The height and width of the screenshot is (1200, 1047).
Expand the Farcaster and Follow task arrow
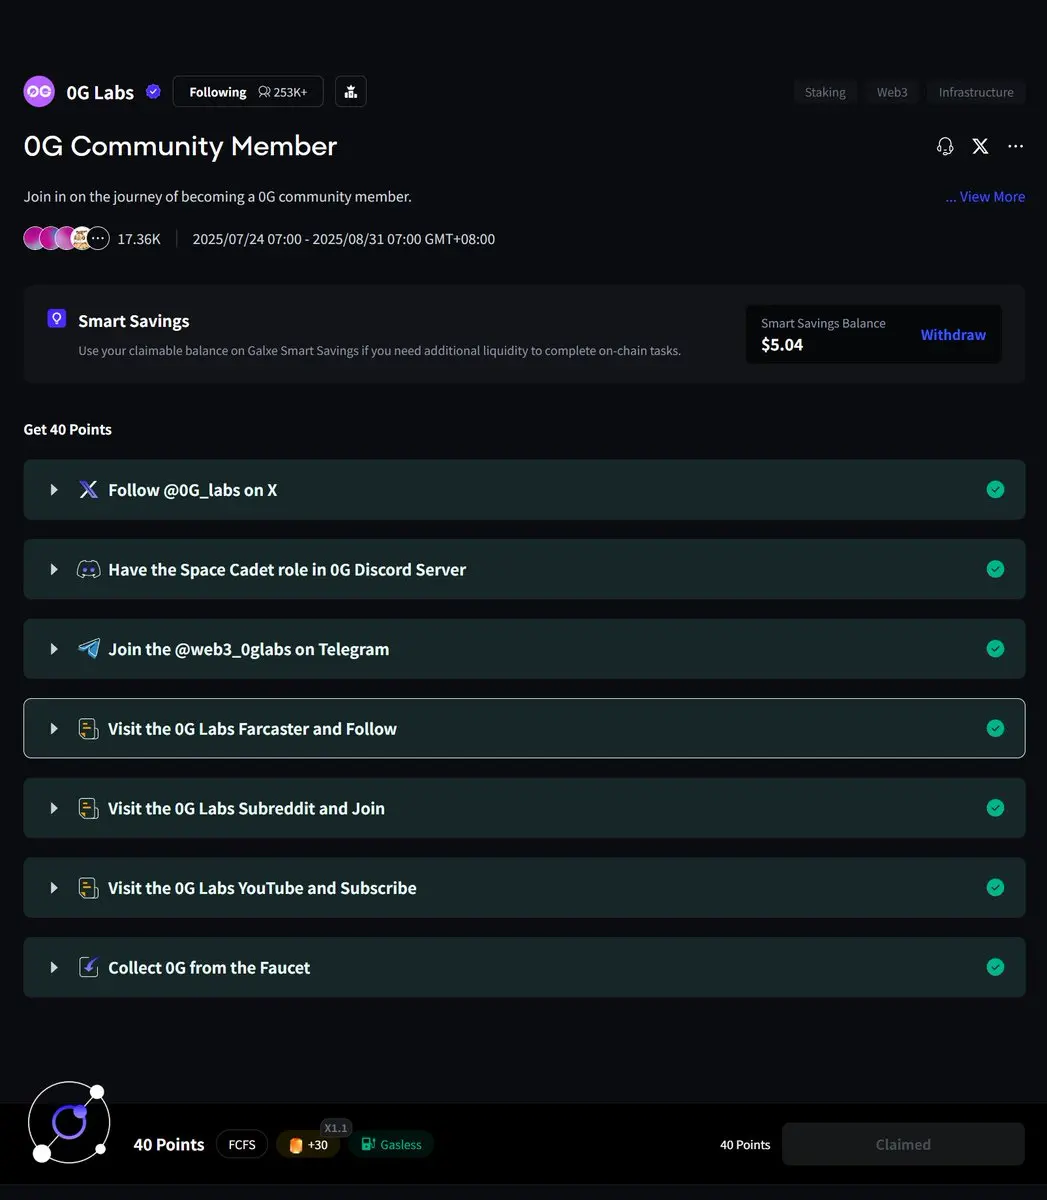click(x=54, y=728)
